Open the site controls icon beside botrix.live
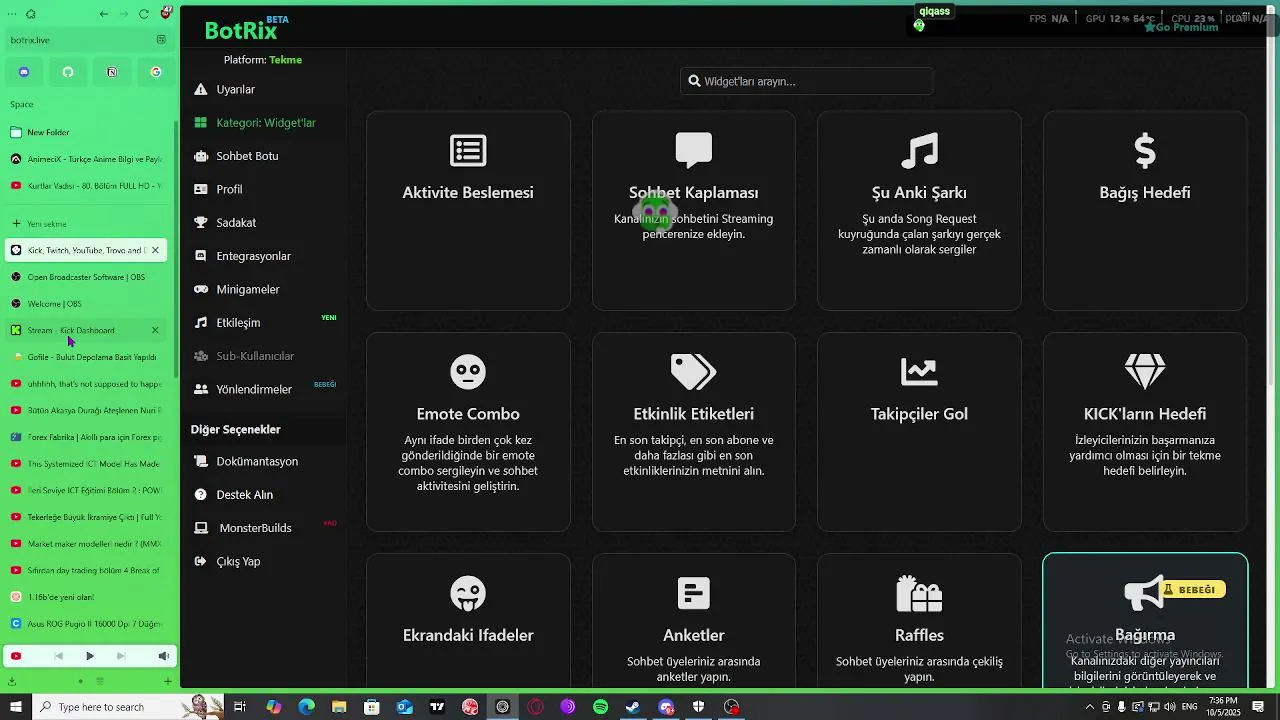The width and height of the screenshot is (1280, 720). pyautogui.click(x=161, y=40)
